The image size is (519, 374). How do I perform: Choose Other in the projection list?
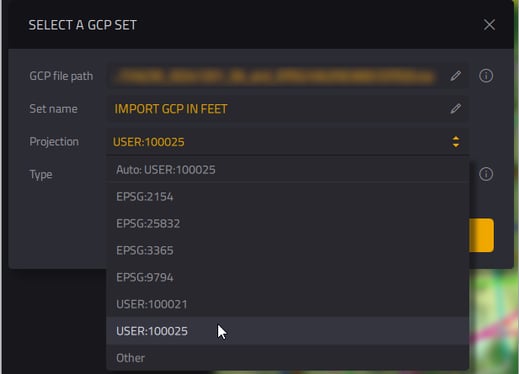click(x=288, y=358)
